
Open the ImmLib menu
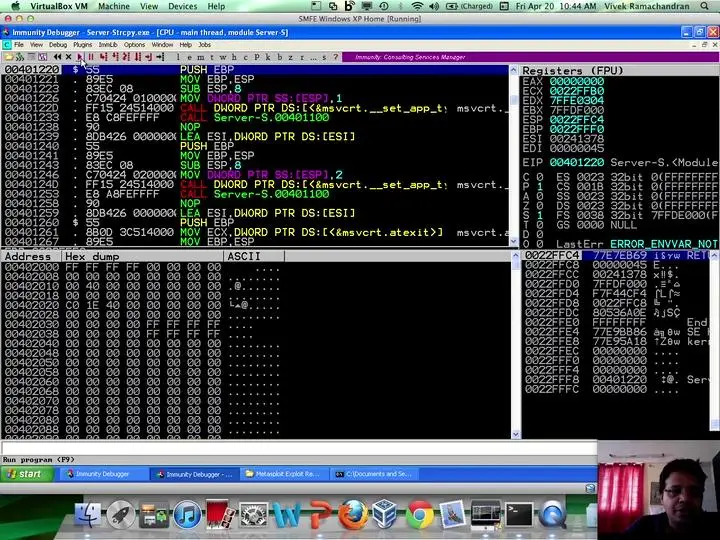tap(108, 45)
